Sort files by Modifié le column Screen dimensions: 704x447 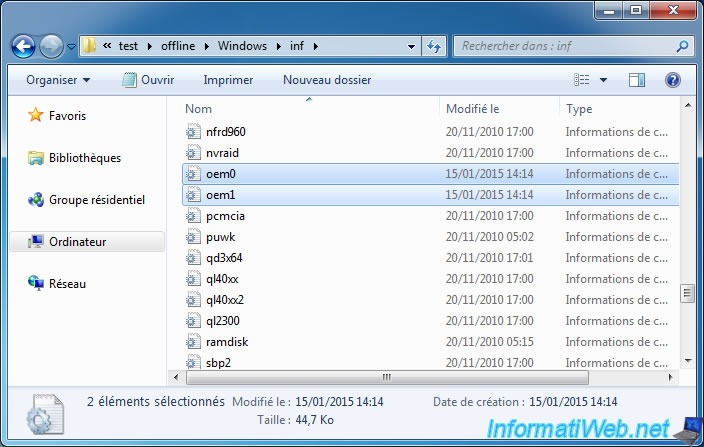tap(473, 108)
